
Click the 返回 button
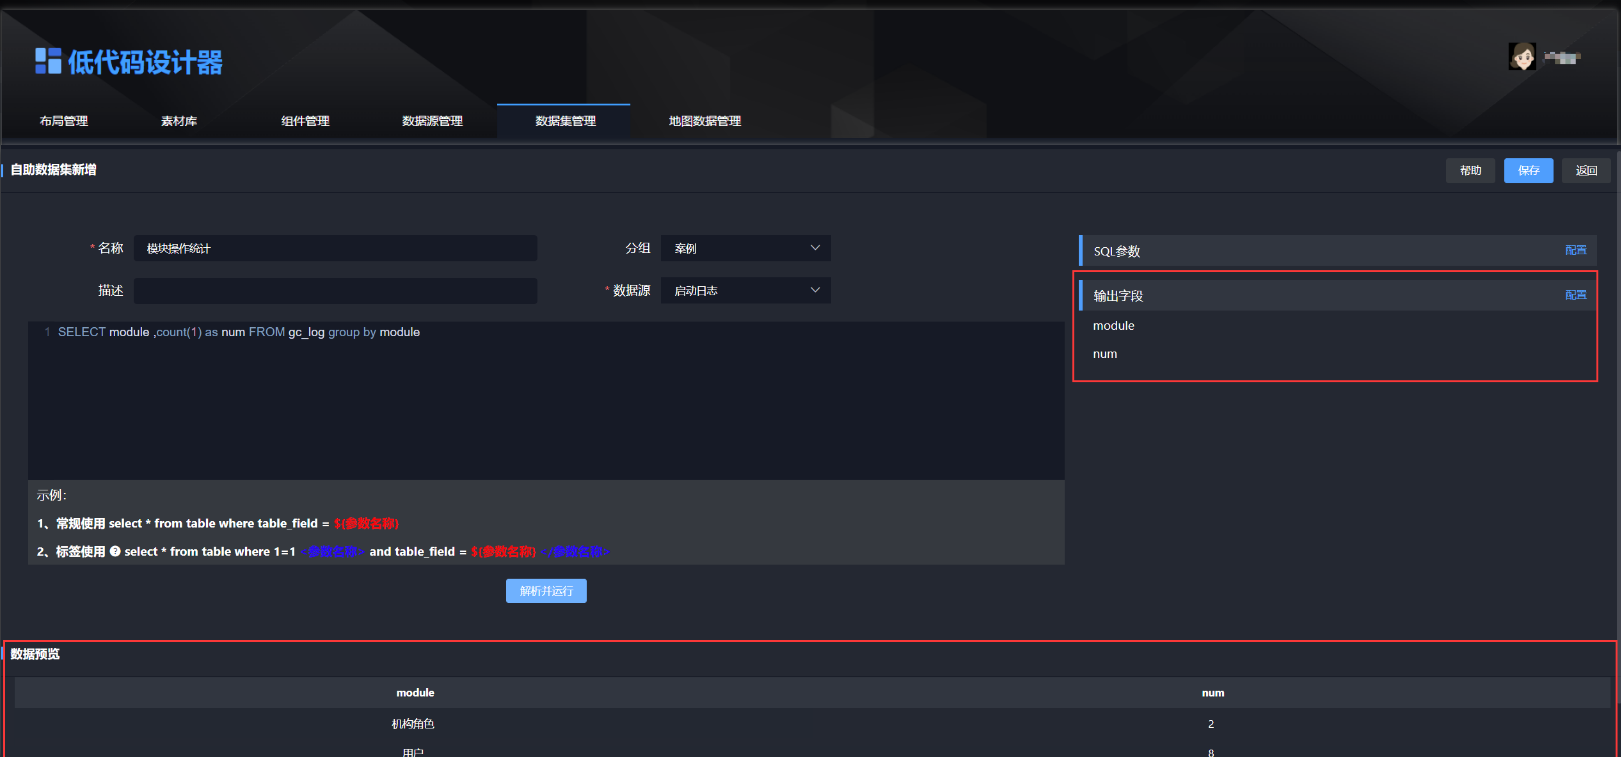click(1586, 170)
